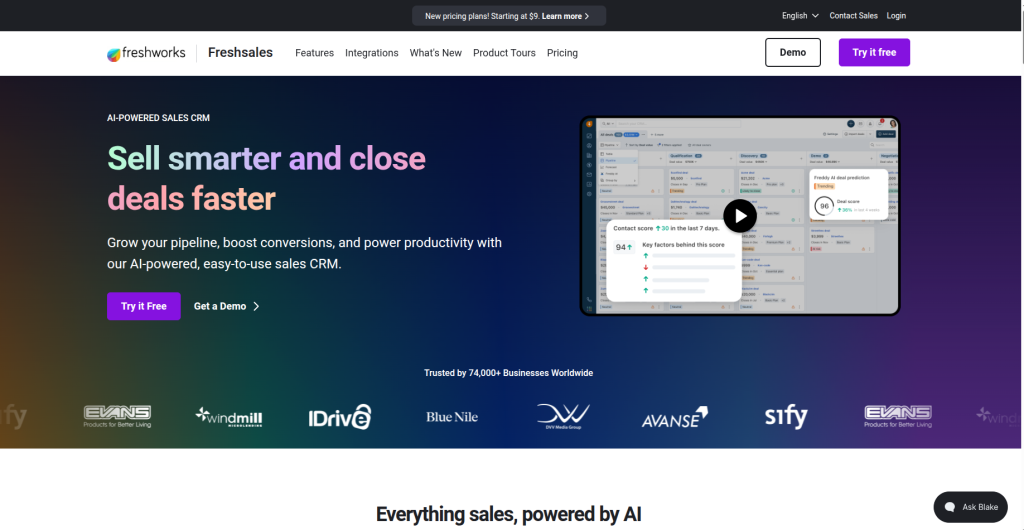Open the Pricing page

click(x=562, y=53)
